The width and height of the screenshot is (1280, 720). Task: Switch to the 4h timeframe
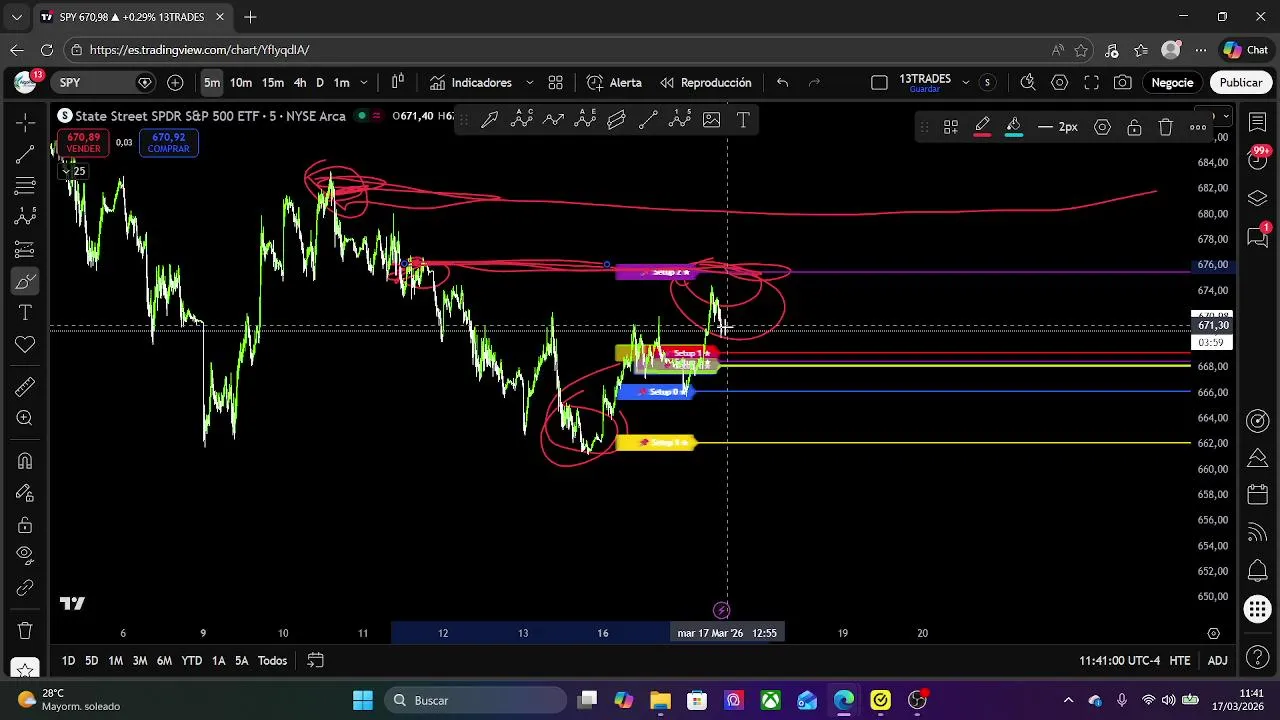(x=300, y=83)
